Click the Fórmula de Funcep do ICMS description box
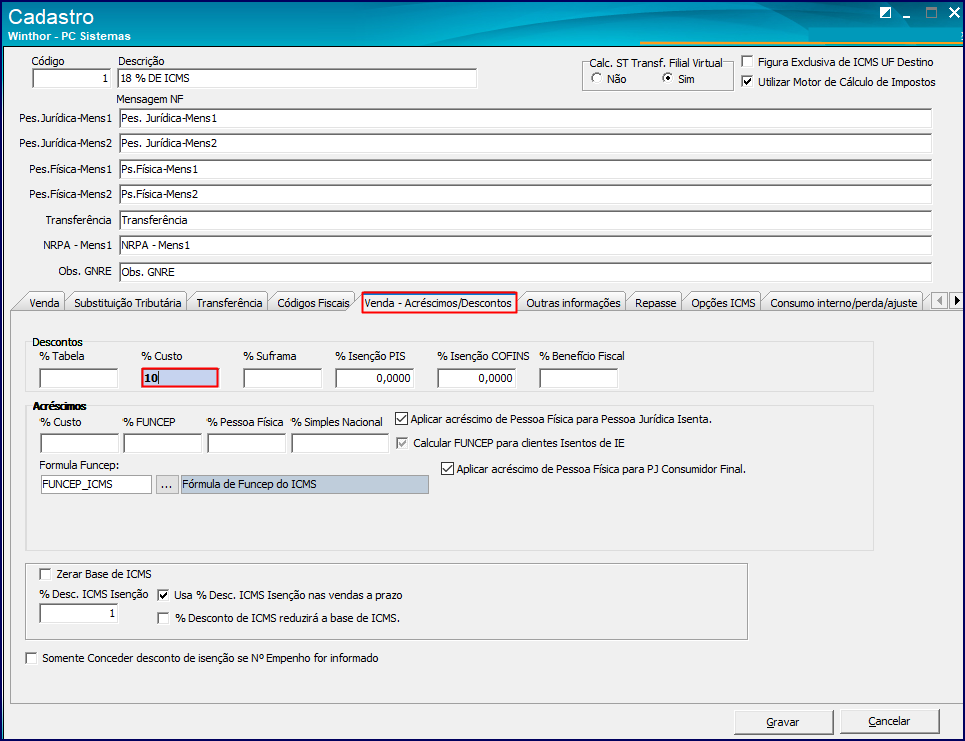Screen dimensions: 965x741 coord(305,484)
